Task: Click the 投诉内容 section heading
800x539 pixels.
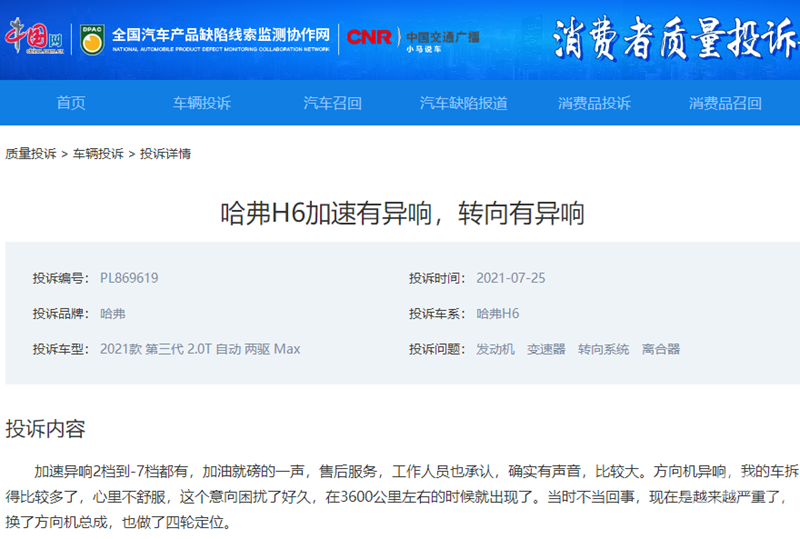Action: point(45,429)
